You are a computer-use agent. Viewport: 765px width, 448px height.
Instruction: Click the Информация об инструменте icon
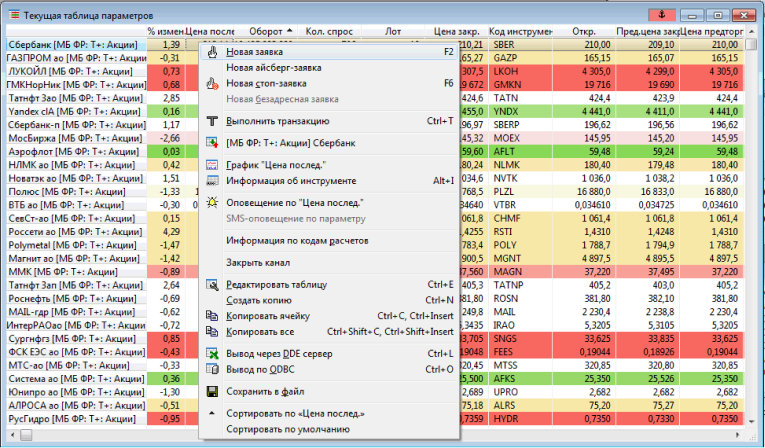point(211,181)
